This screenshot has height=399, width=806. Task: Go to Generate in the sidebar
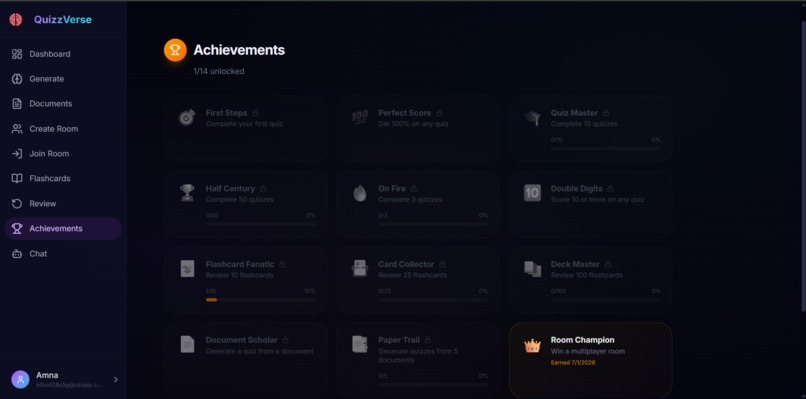(63, 79)
